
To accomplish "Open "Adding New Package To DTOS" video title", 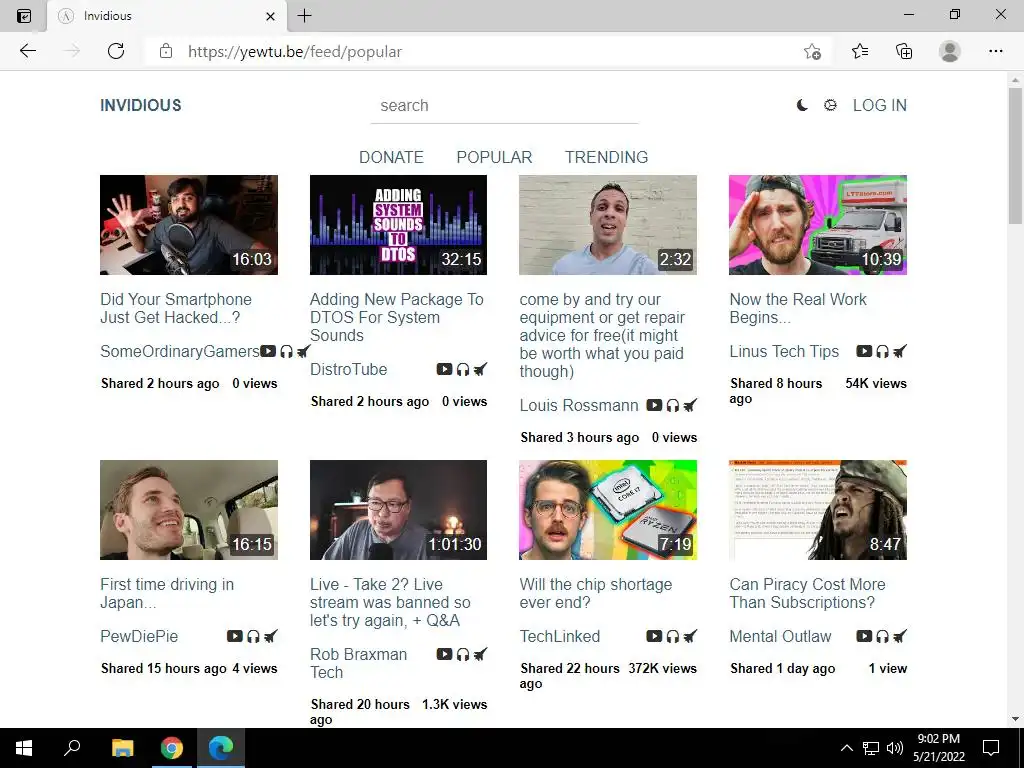I will 396,317.
